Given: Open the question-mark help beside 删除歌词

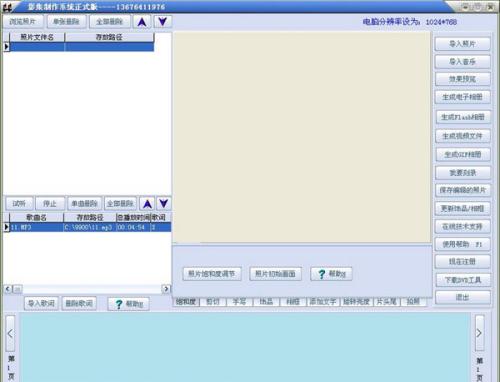Looking at the screenshot, I should [x=128, y=304].
